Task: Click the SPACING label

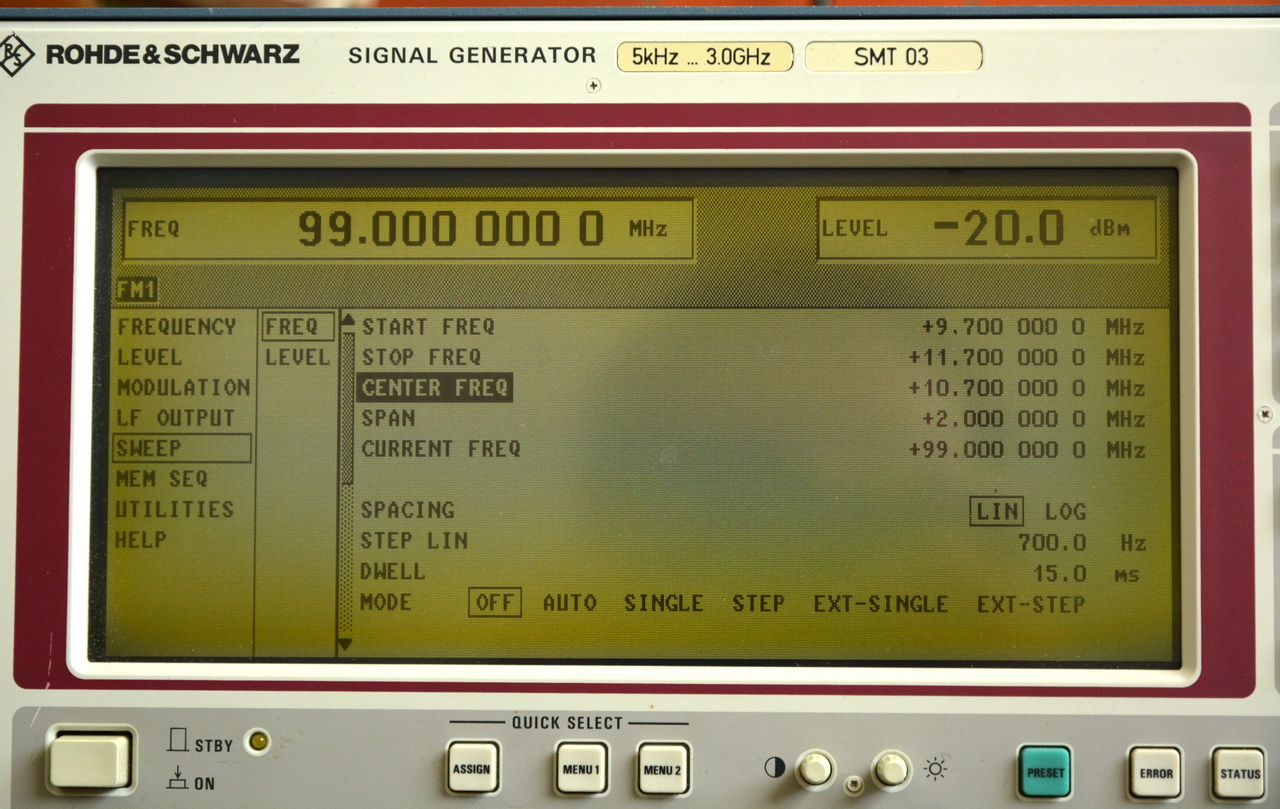Action: pos(408,510)
